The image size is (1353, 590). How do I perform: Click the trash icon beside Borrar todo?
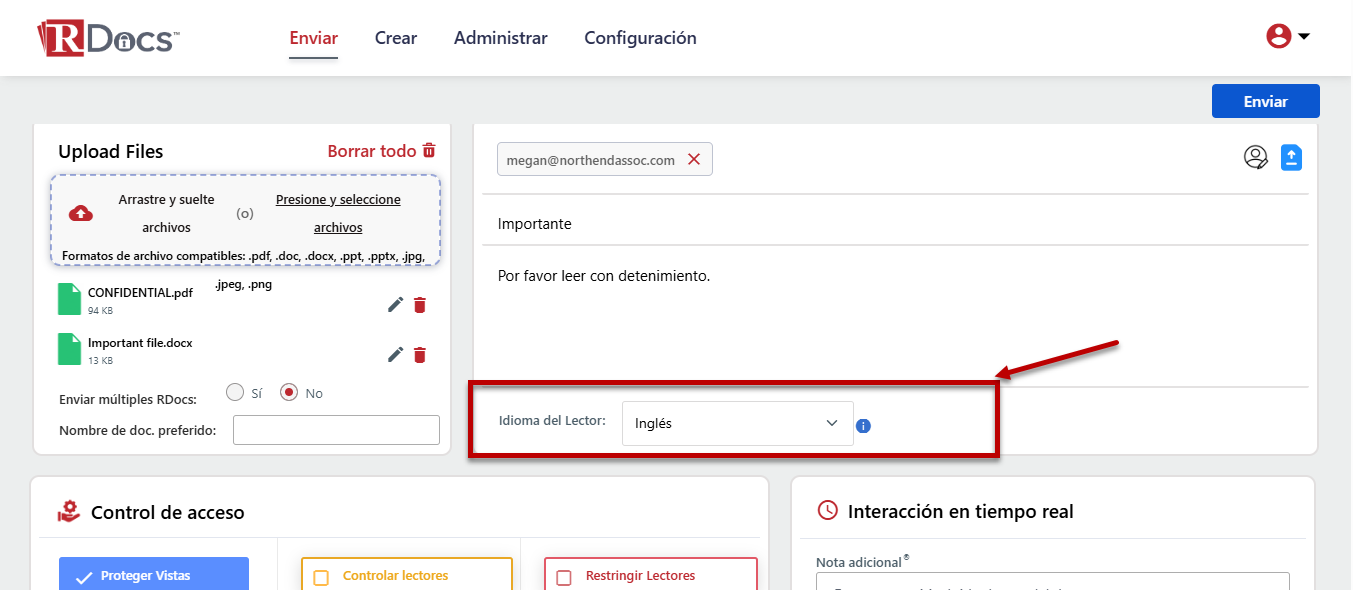[x=429, y=151]
